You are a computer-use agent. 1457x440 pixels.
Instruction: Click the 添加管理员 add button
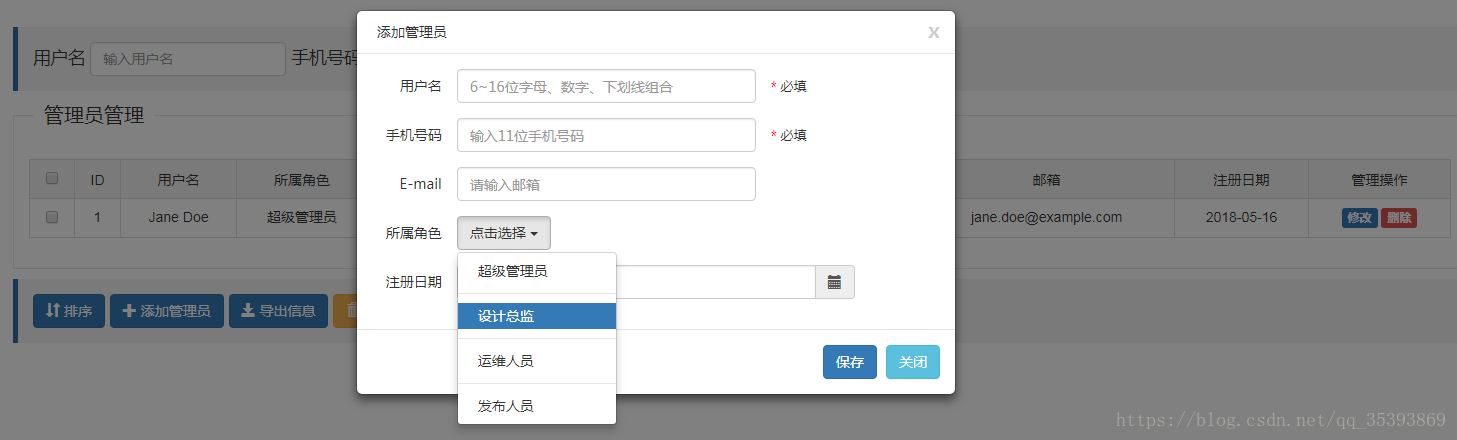pyautogui.click(x=166, y=311)
